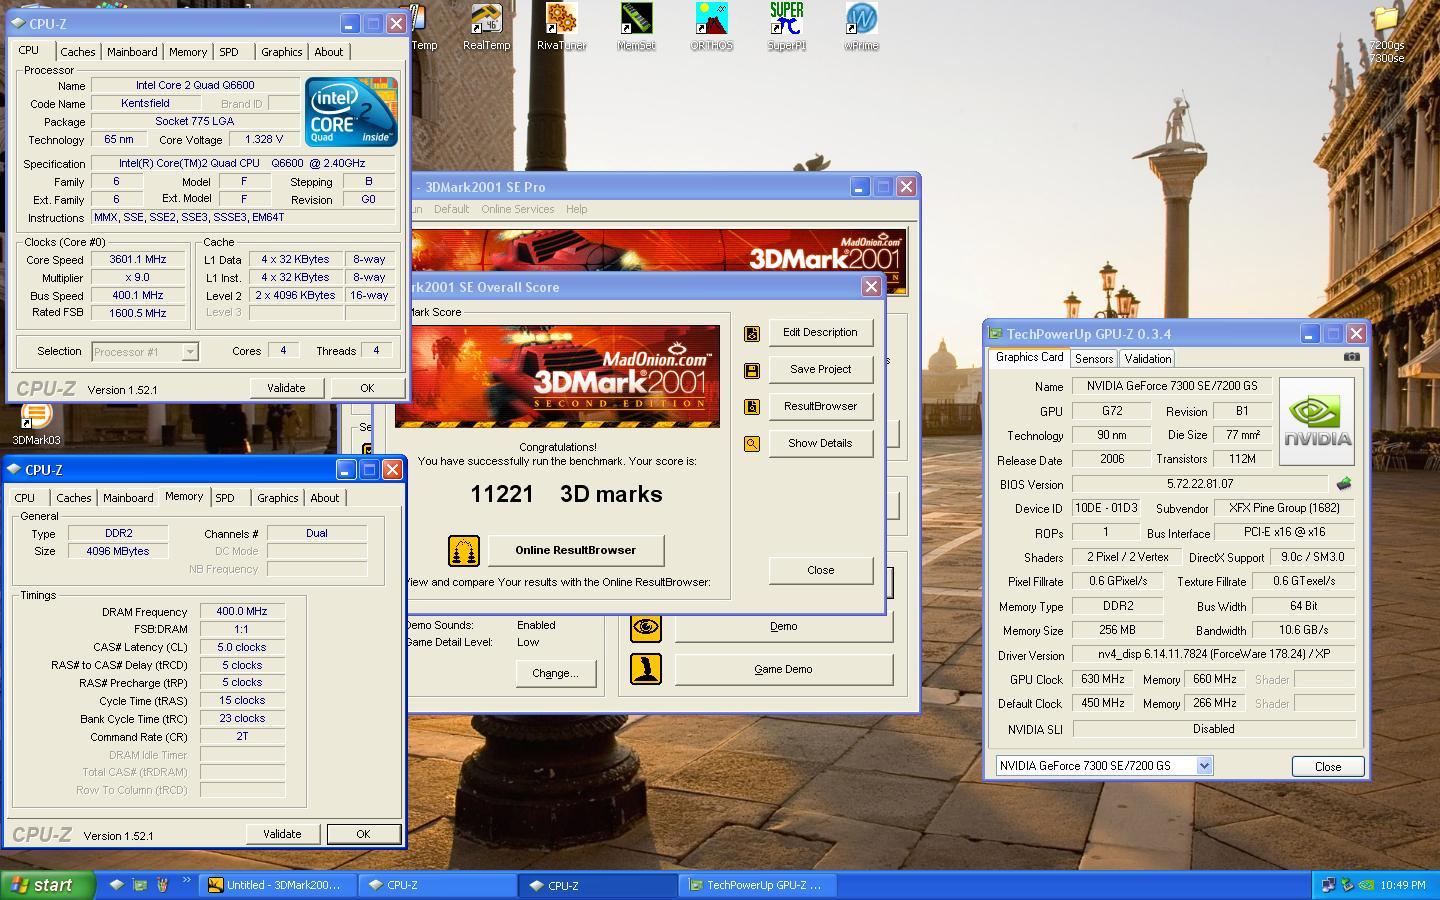Click the BIOS save chip icon in GPU-Z

(1344, 484)
